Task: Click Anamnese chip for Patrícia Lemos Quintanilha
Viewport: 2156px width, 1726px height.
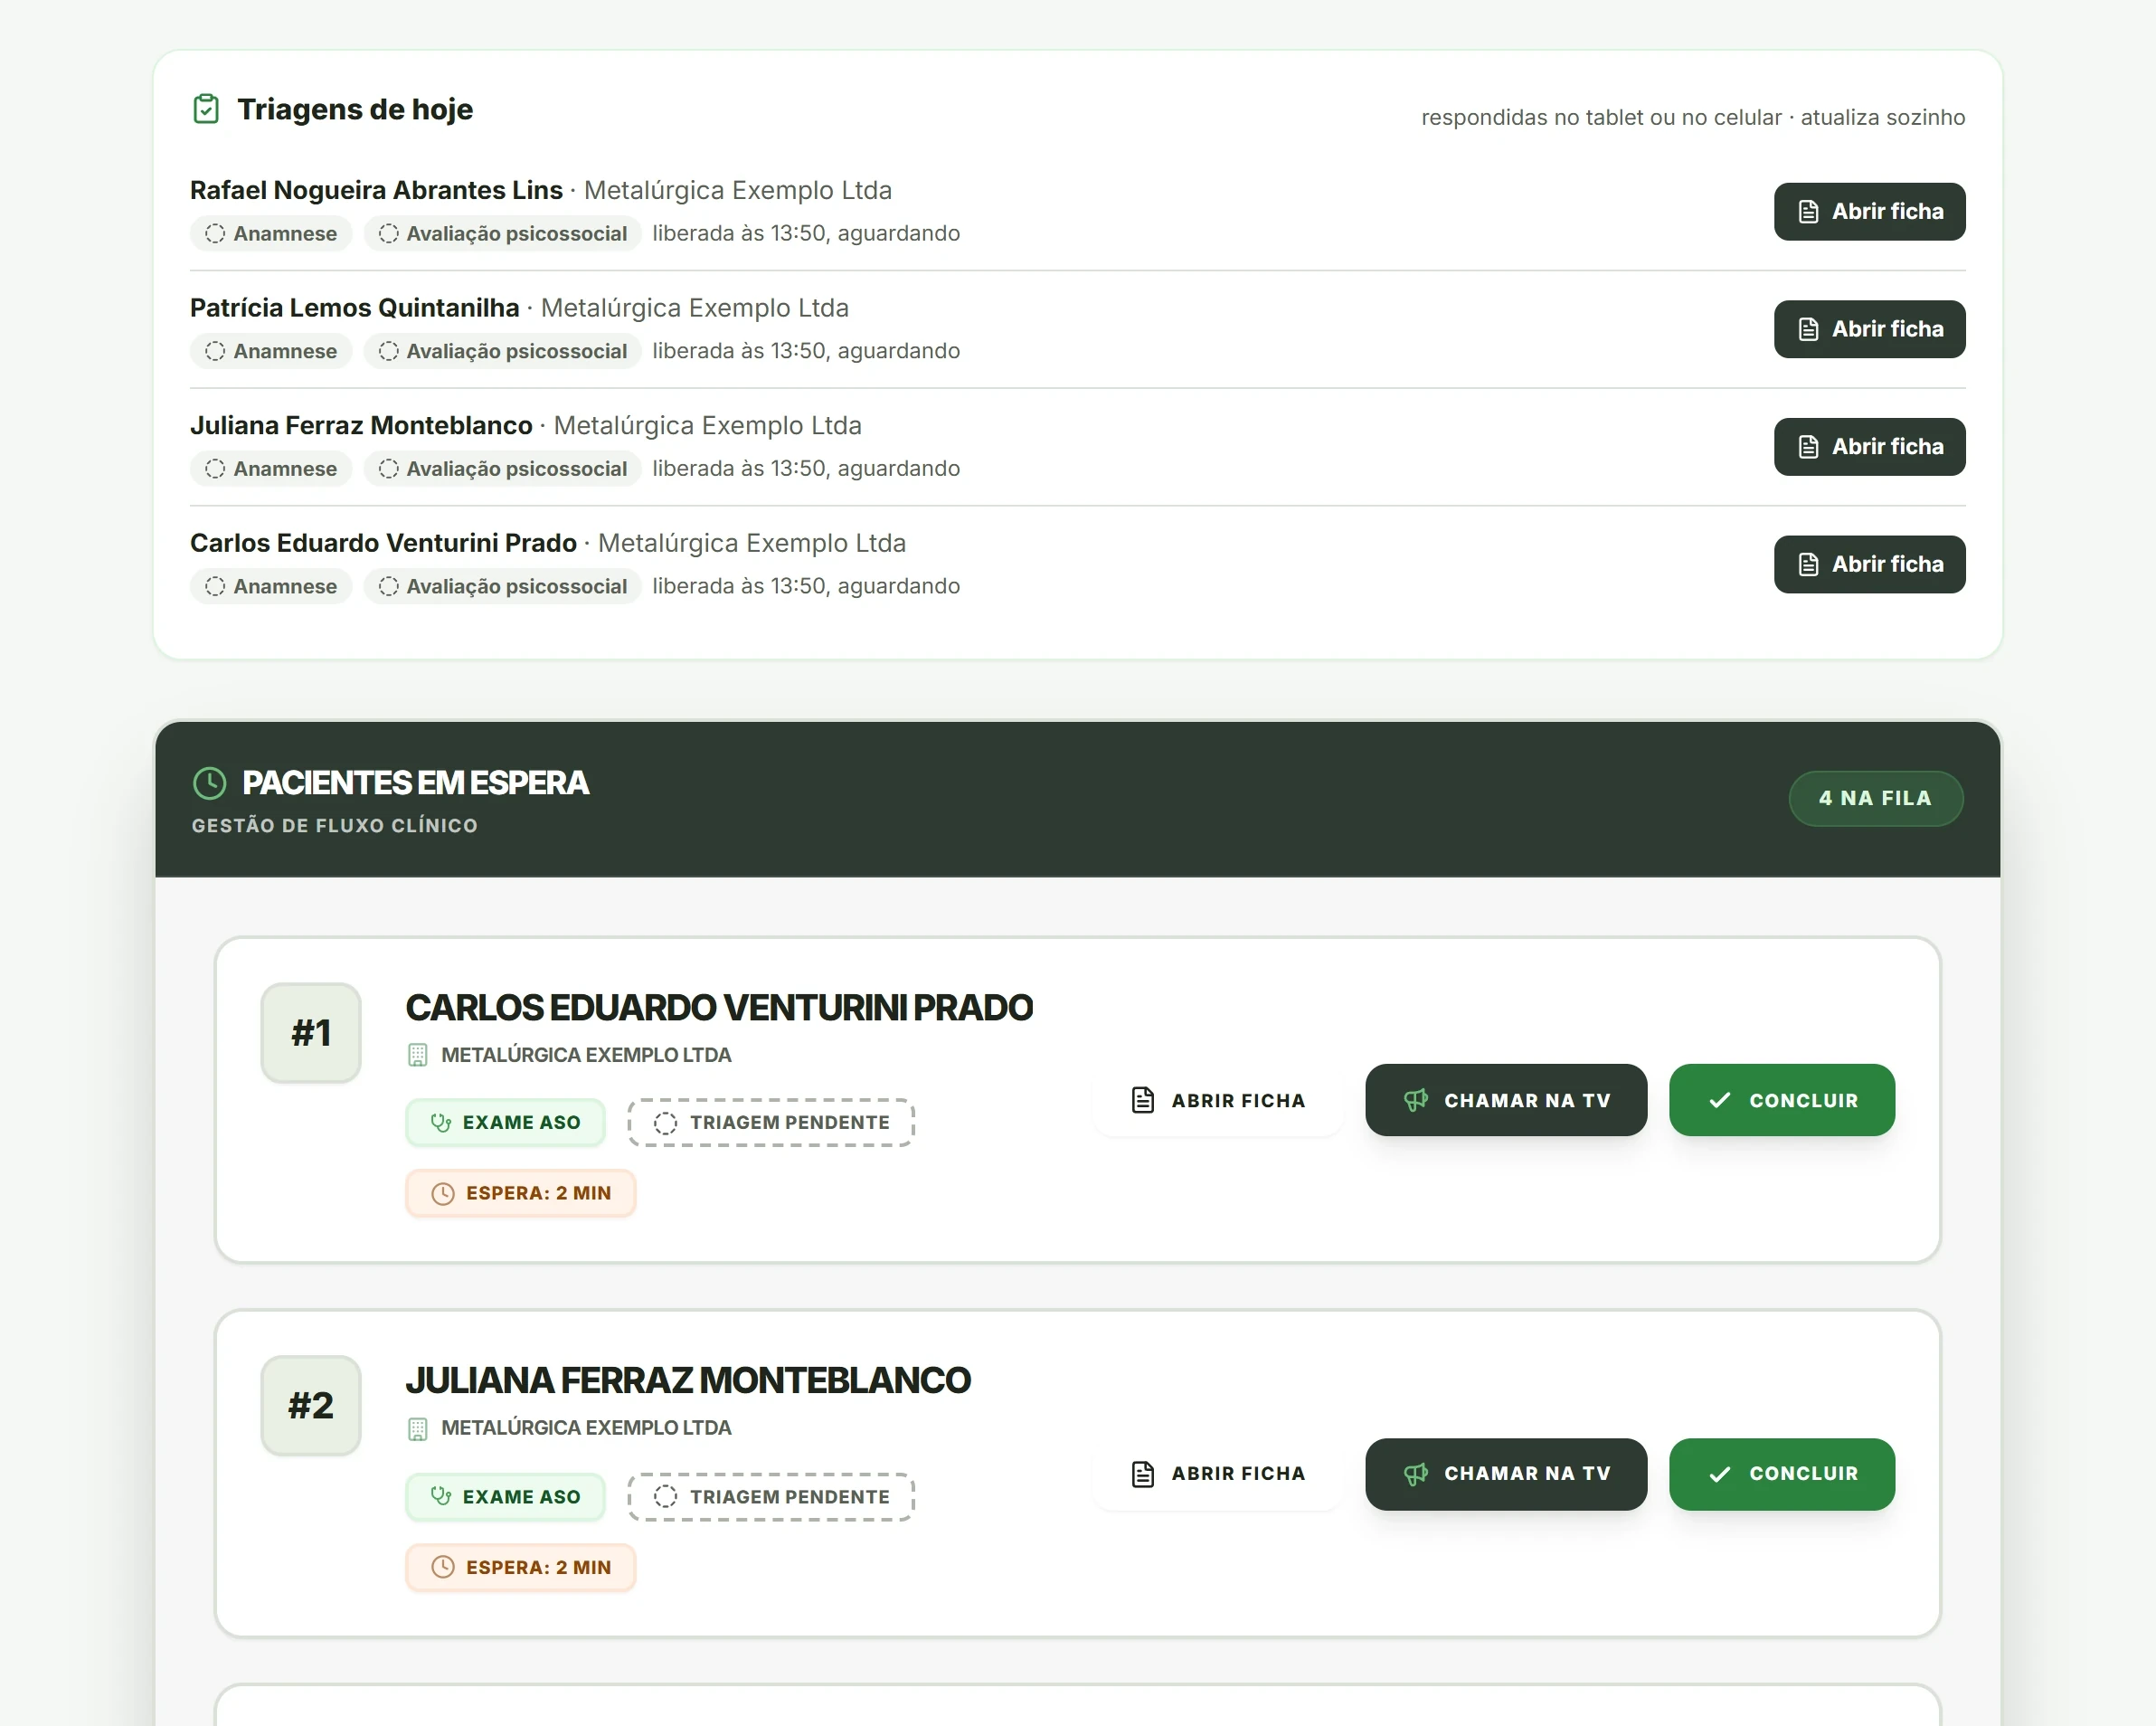Action: [271, 351]
